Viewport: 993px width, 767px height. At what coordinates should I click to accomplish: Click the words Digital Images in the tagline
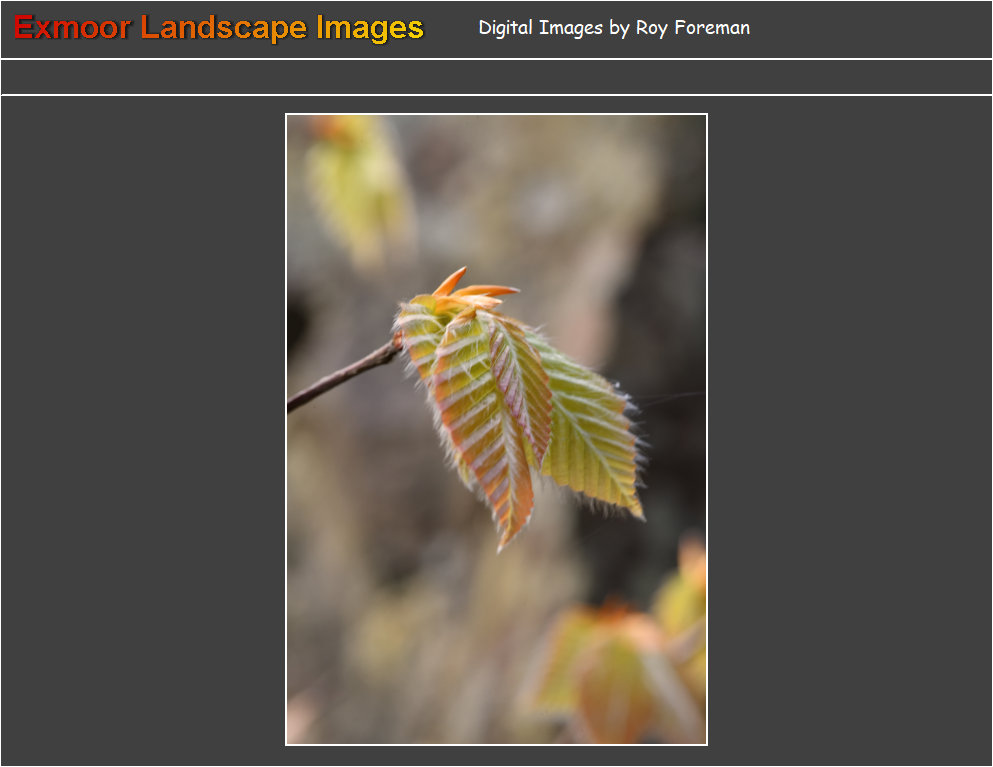(540, 28)
